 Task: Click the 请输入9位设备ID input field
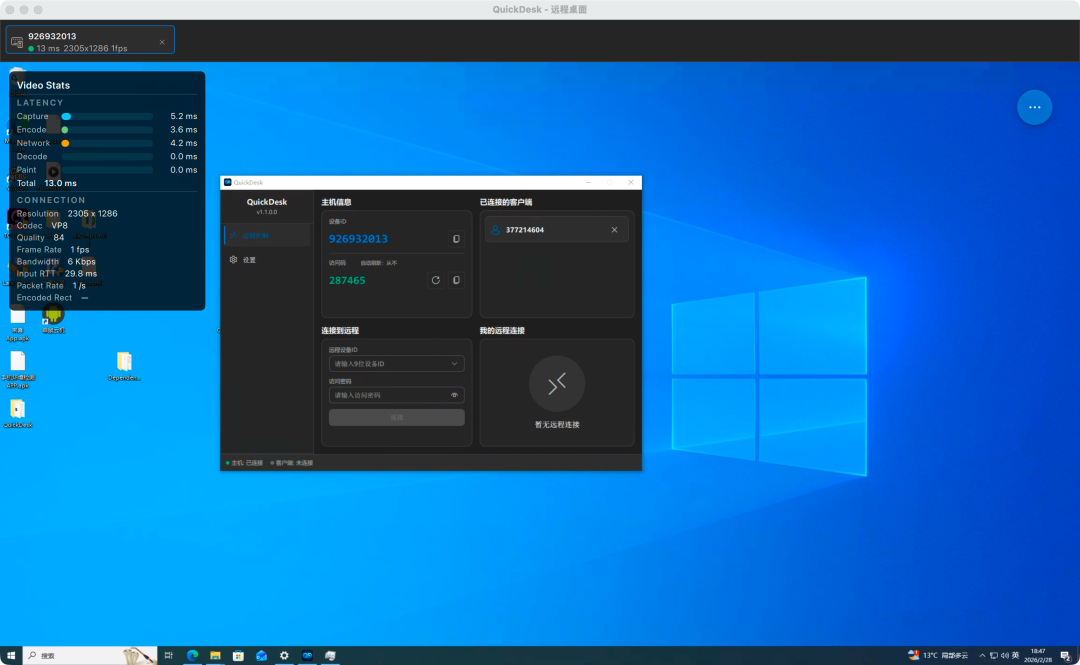coord(390,364)
